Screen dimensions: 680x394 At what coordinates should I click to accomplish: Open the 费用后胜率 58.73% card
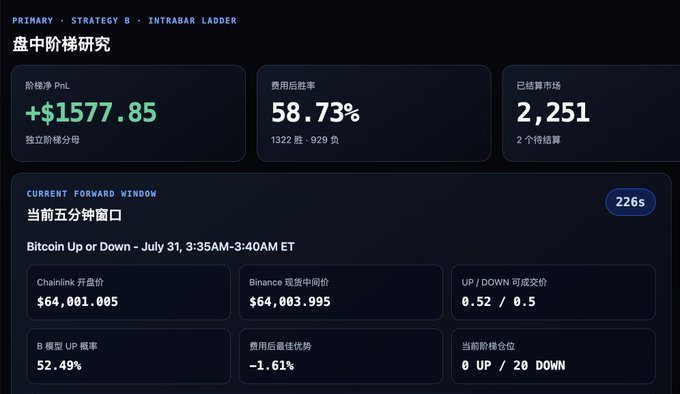[374, 114]
